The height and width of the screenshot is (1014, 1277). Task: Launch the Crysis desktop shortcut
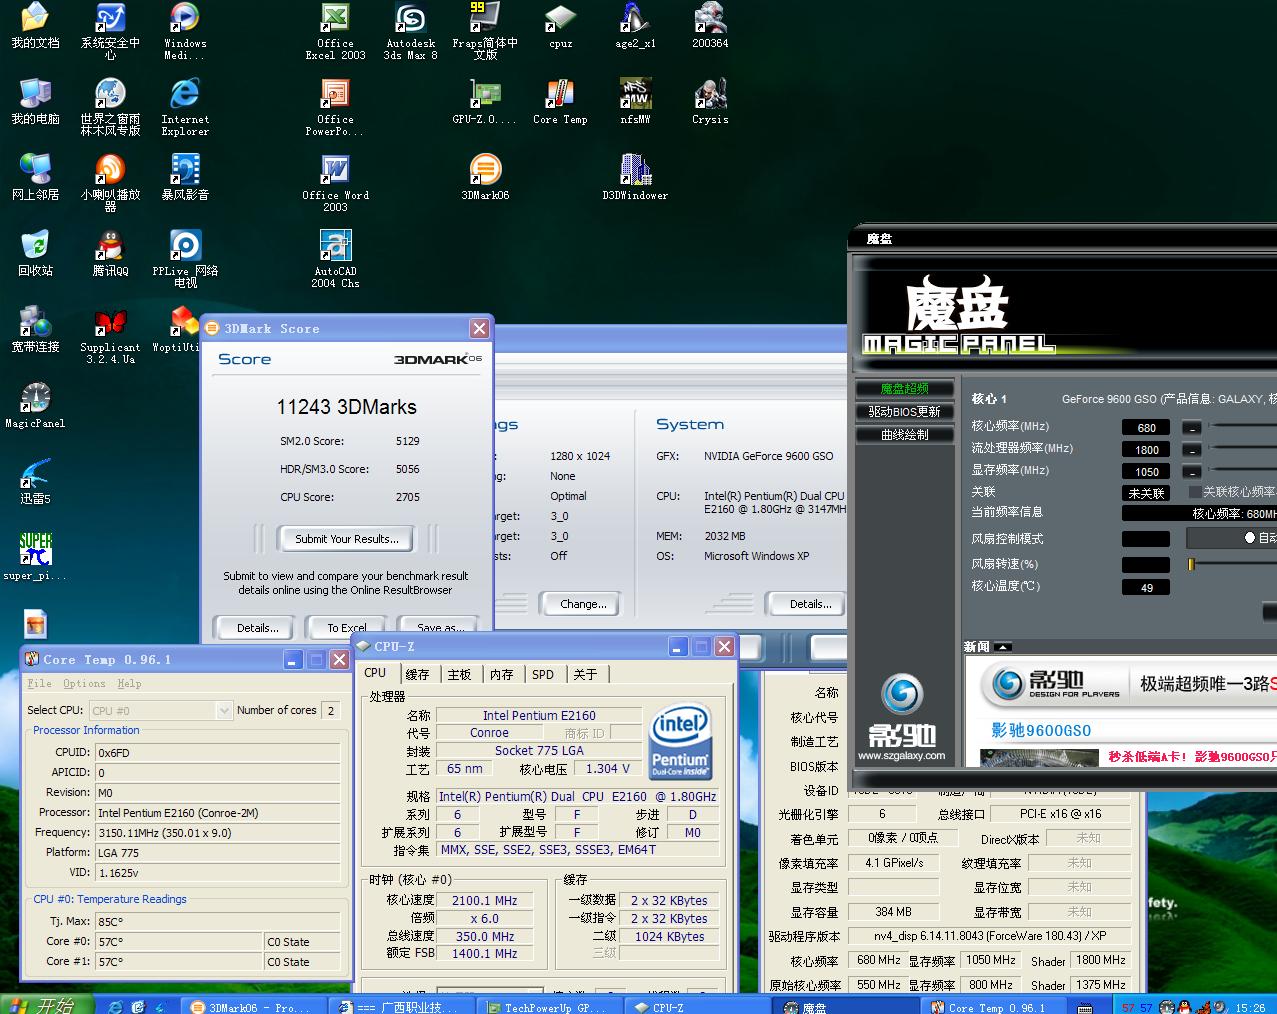(x=710, y=102)
